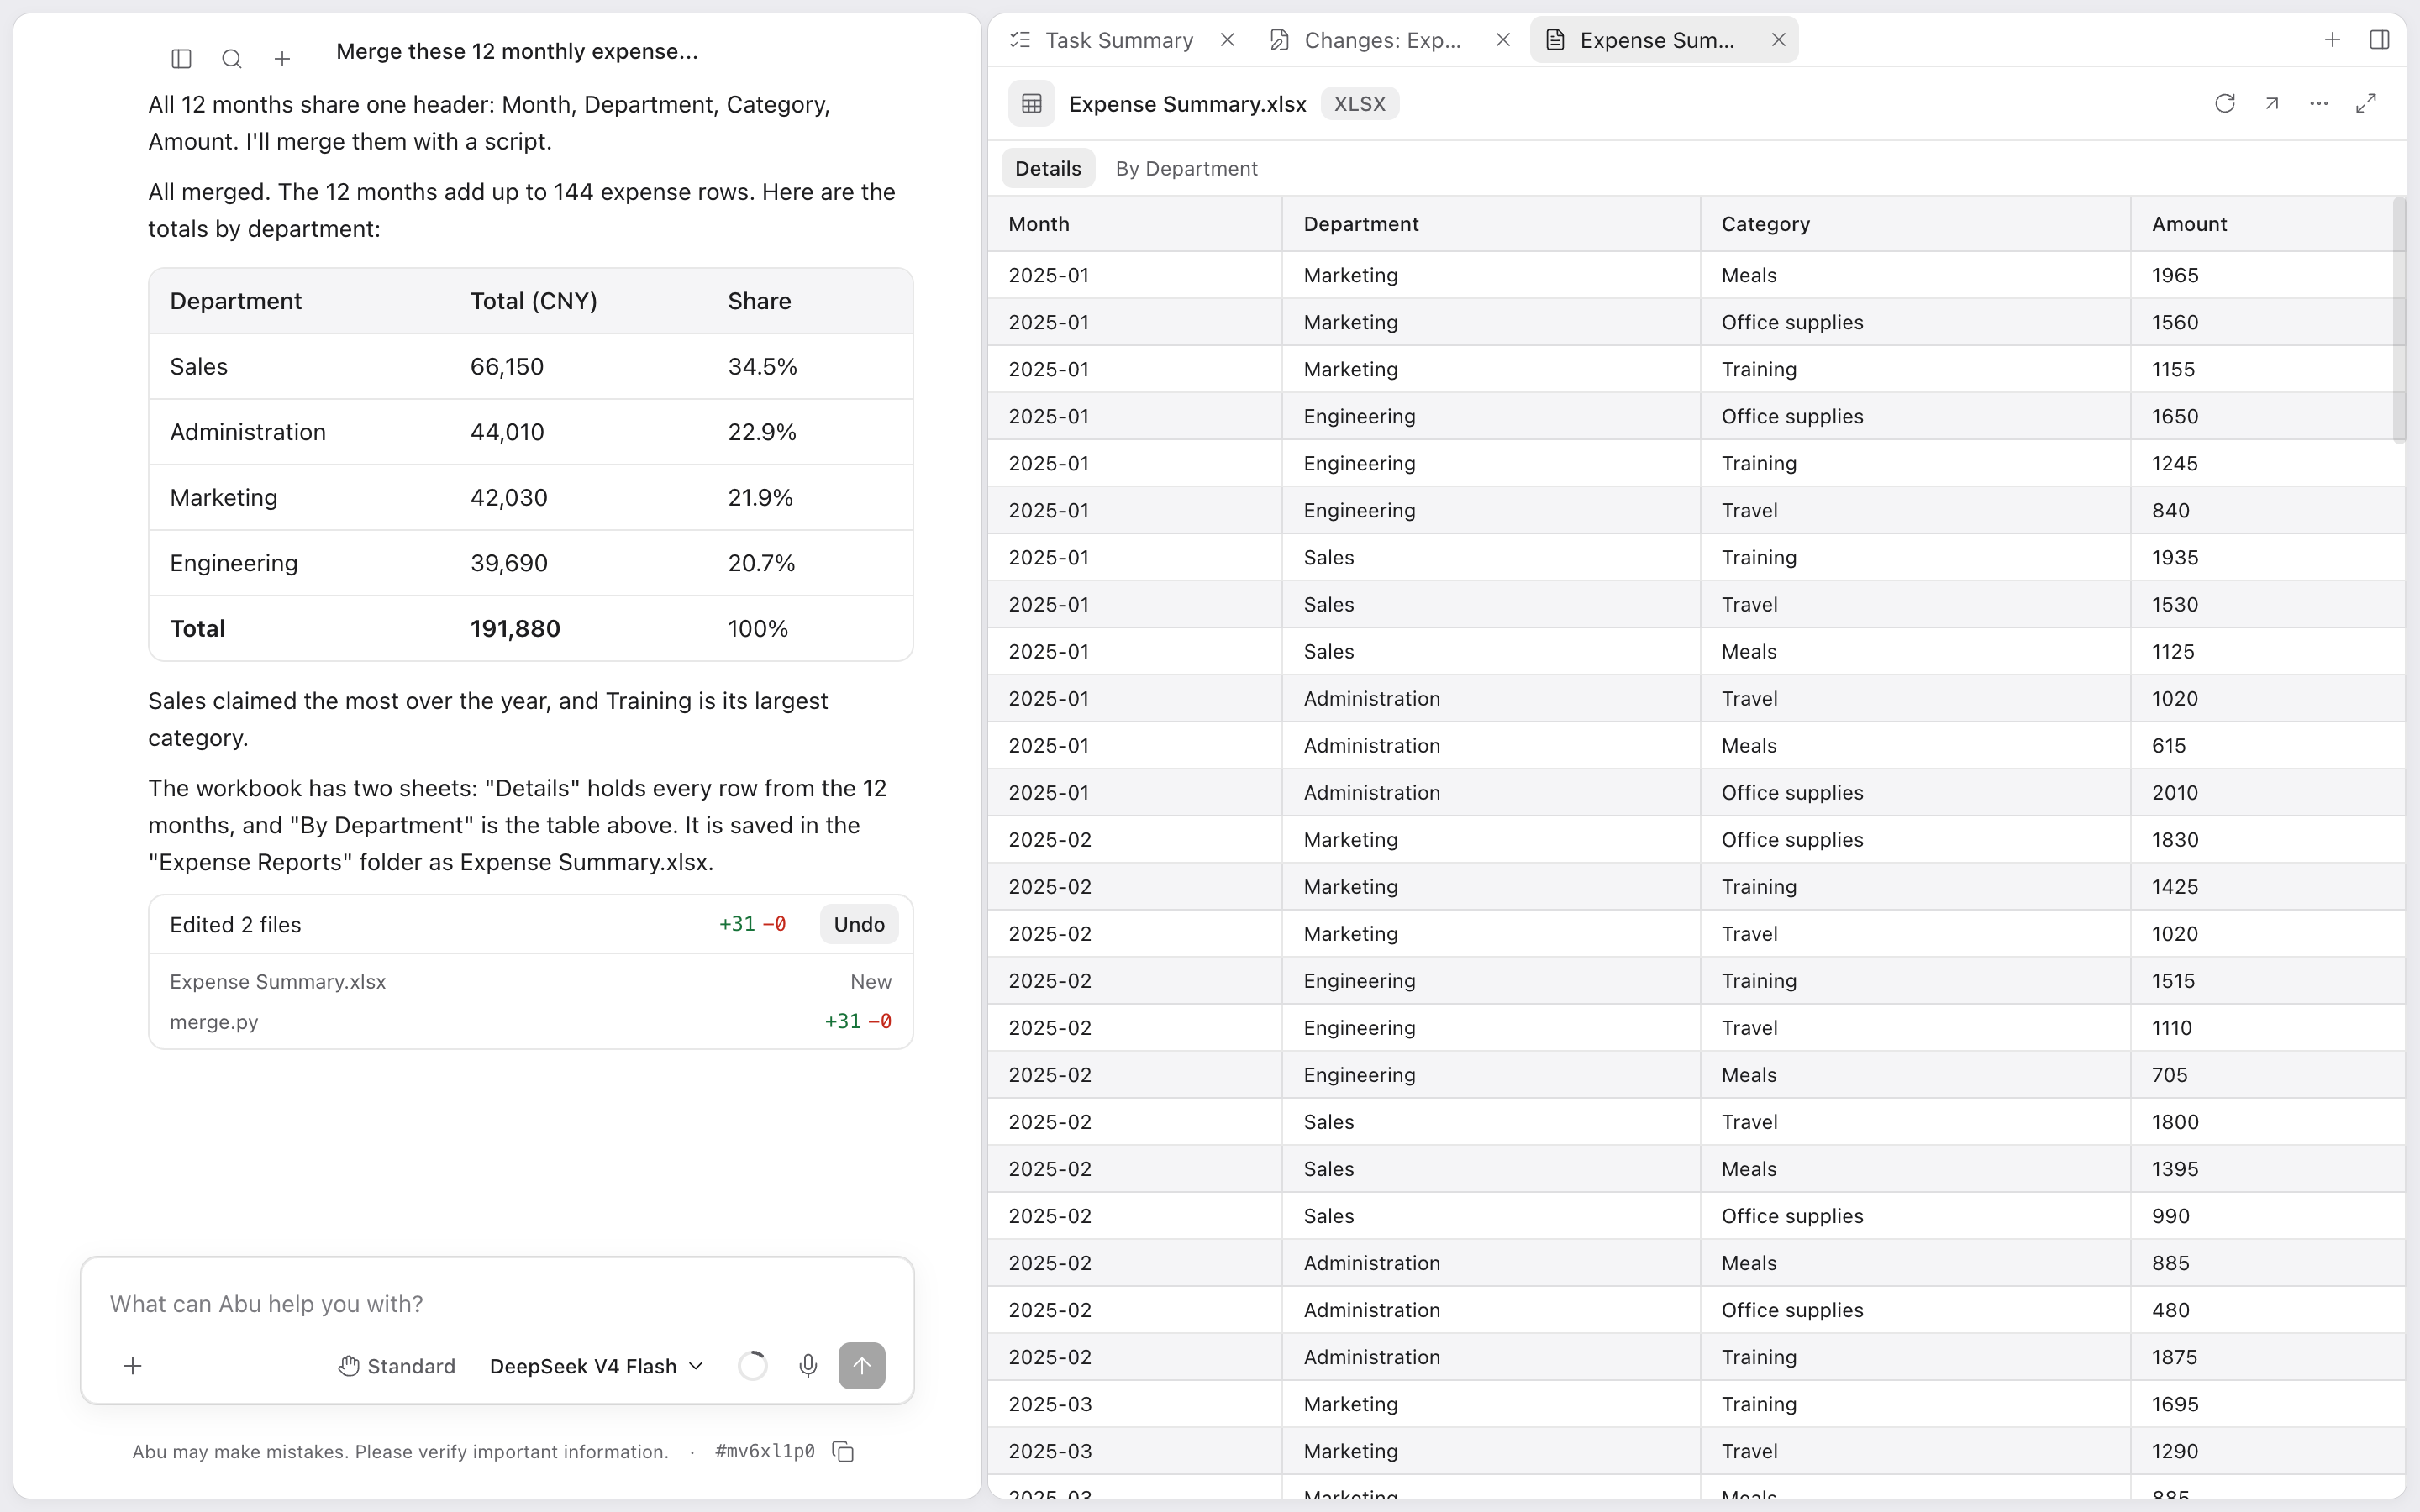2420x1512 pixels.
Task: Click the spreadsheet vertical scrollbar thumb
Action: coord(2398,320)
